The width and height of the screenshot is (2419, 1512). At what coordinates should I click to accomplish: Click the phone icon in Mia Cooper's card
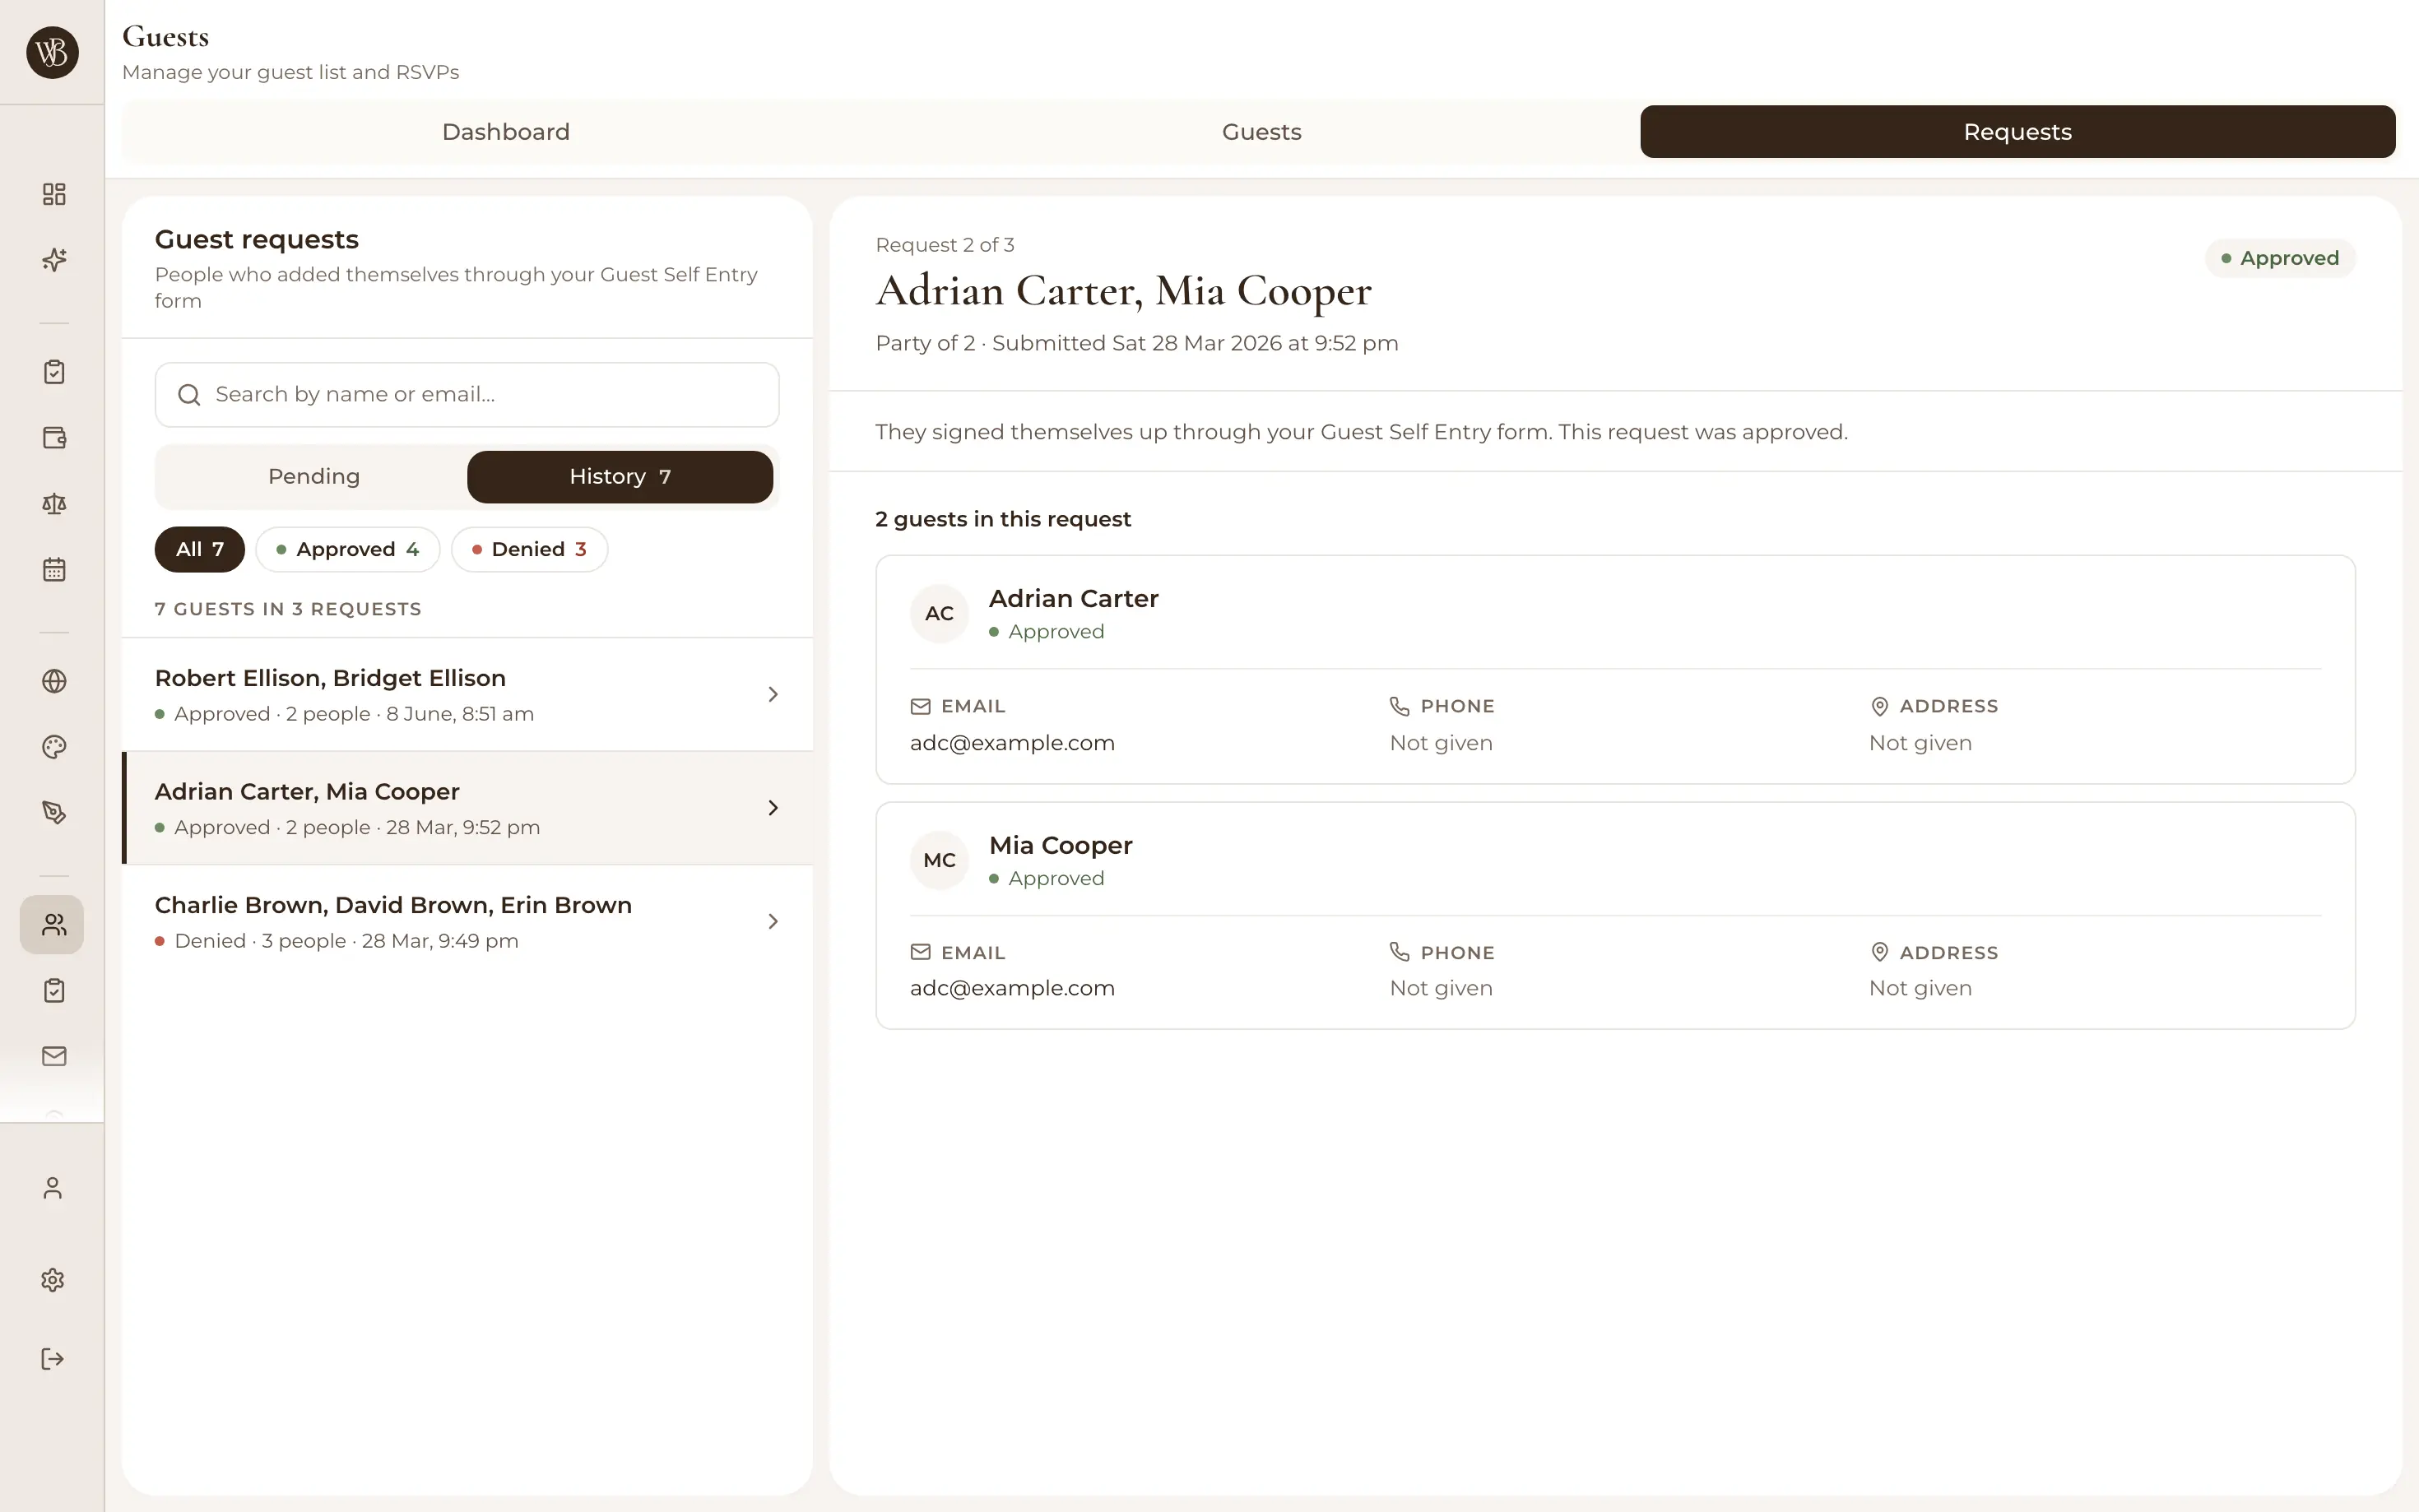click(1399, 952)
